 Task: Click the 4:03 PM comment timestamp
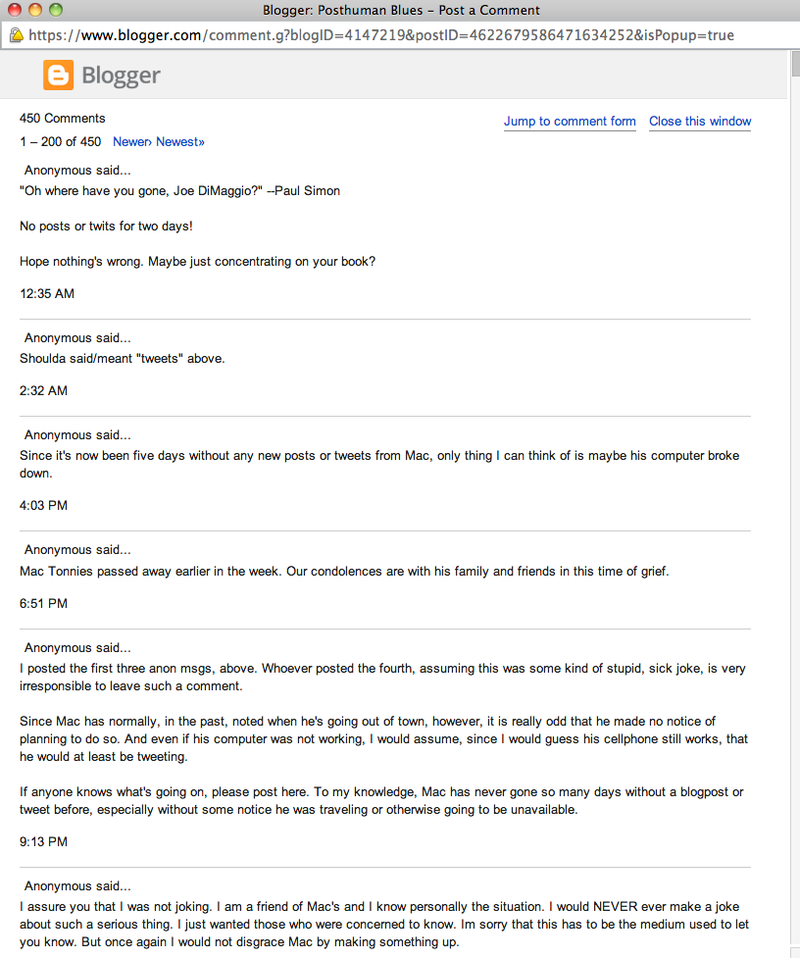point(43,505)
